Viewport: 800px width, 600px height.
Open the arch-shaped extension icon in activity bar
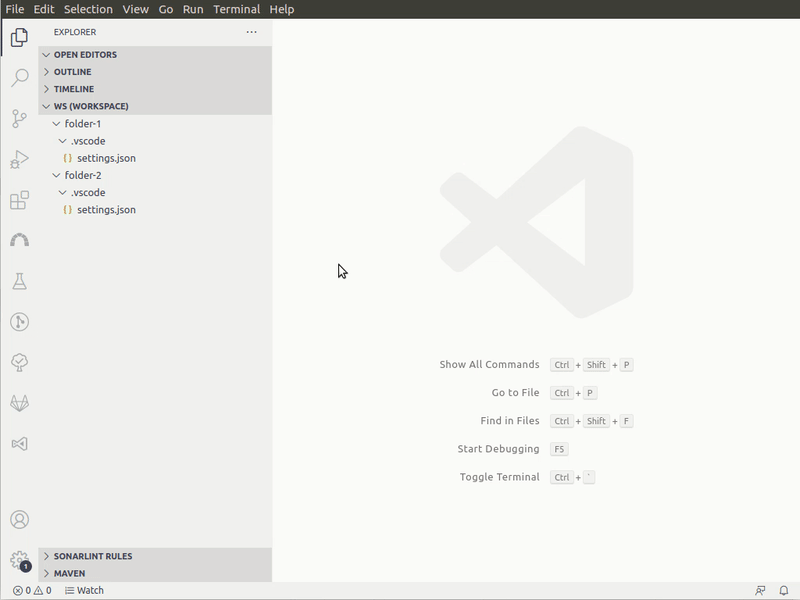tap(19, 240)
